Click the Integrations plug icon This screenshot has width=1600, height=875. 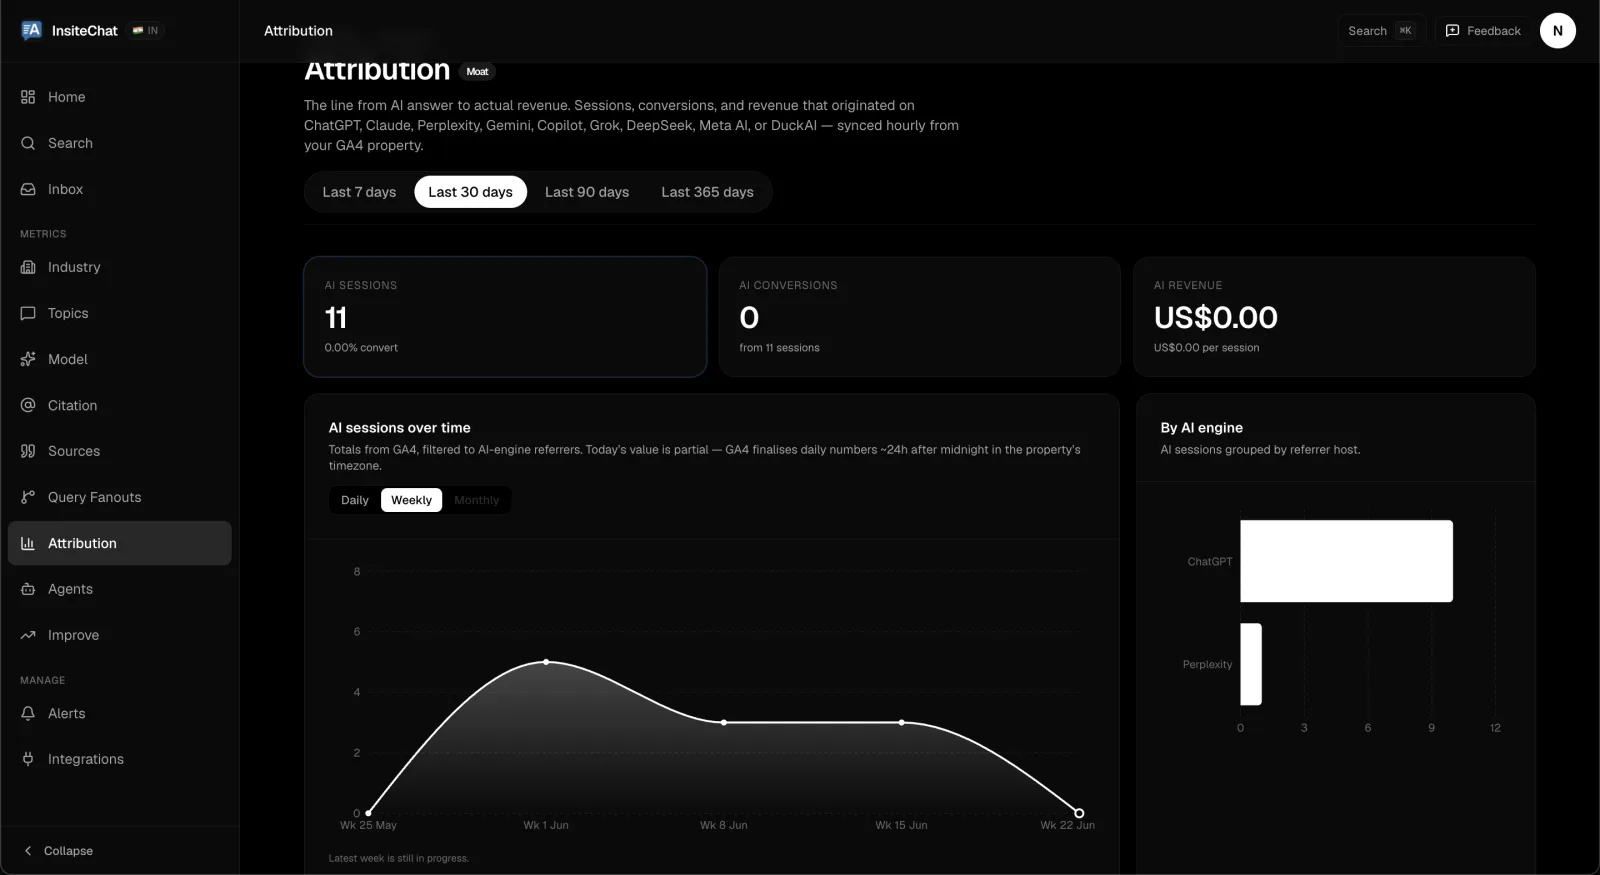pyautogui.click(x=28, y=759)
